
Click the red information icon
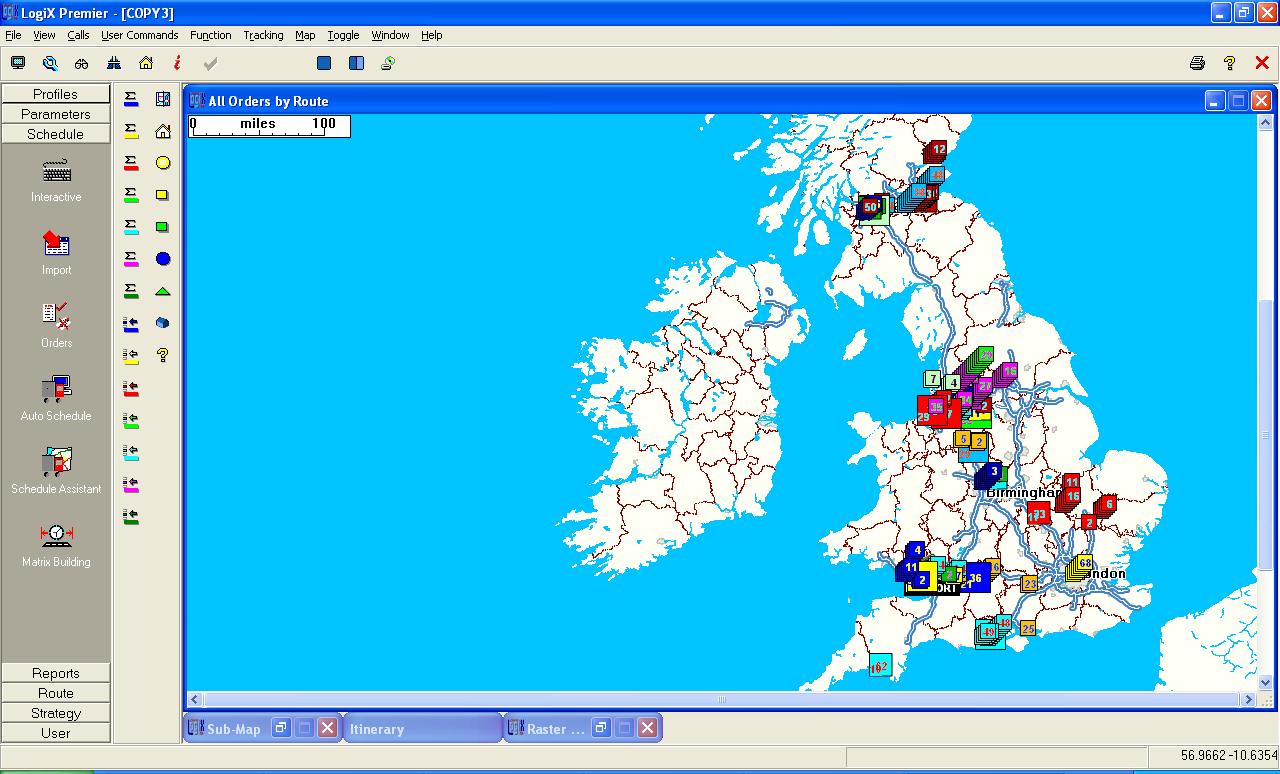coord(177,63)
